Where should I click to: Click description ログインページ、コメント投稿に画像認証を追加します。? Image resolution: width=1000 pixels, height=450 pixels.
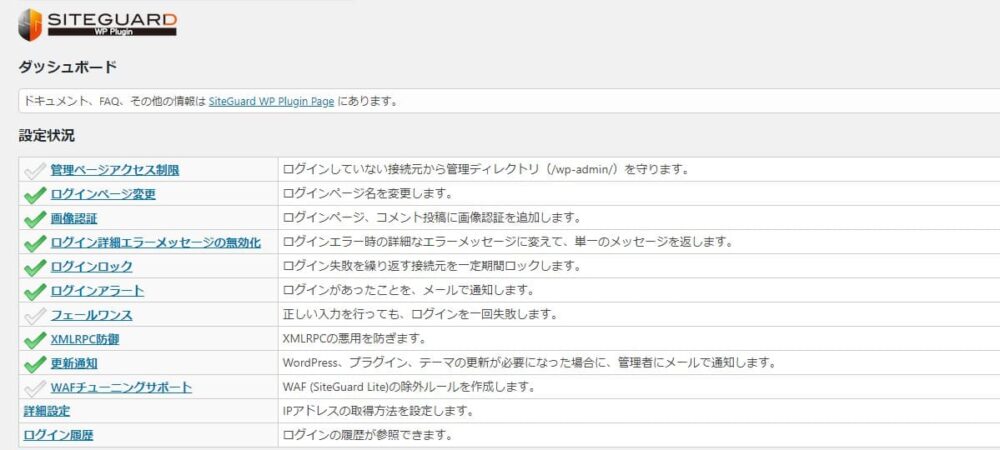[432, 218]
